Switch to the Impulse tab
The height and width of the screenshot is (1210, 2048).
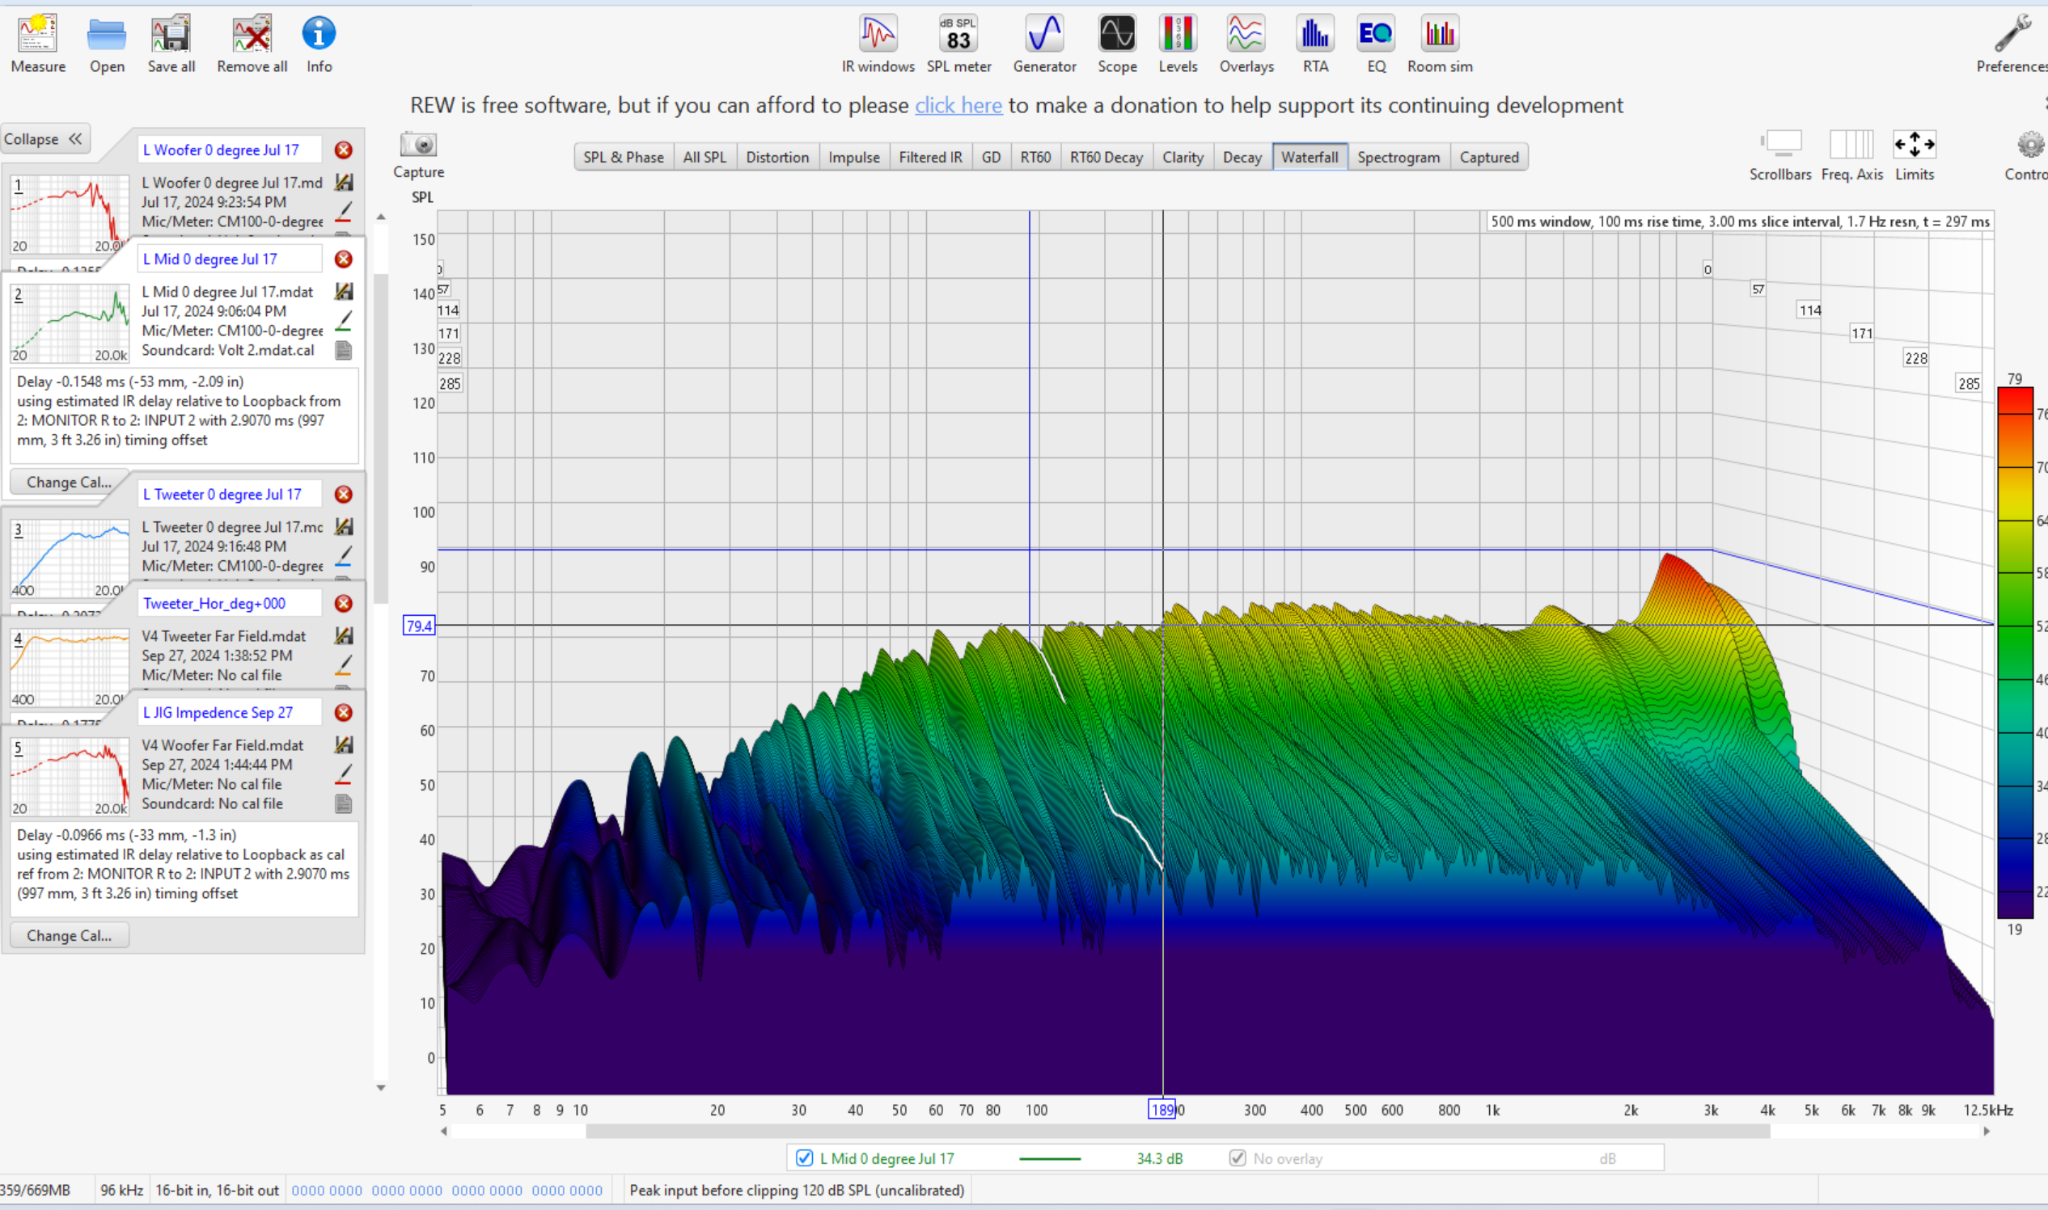(854, 157)
